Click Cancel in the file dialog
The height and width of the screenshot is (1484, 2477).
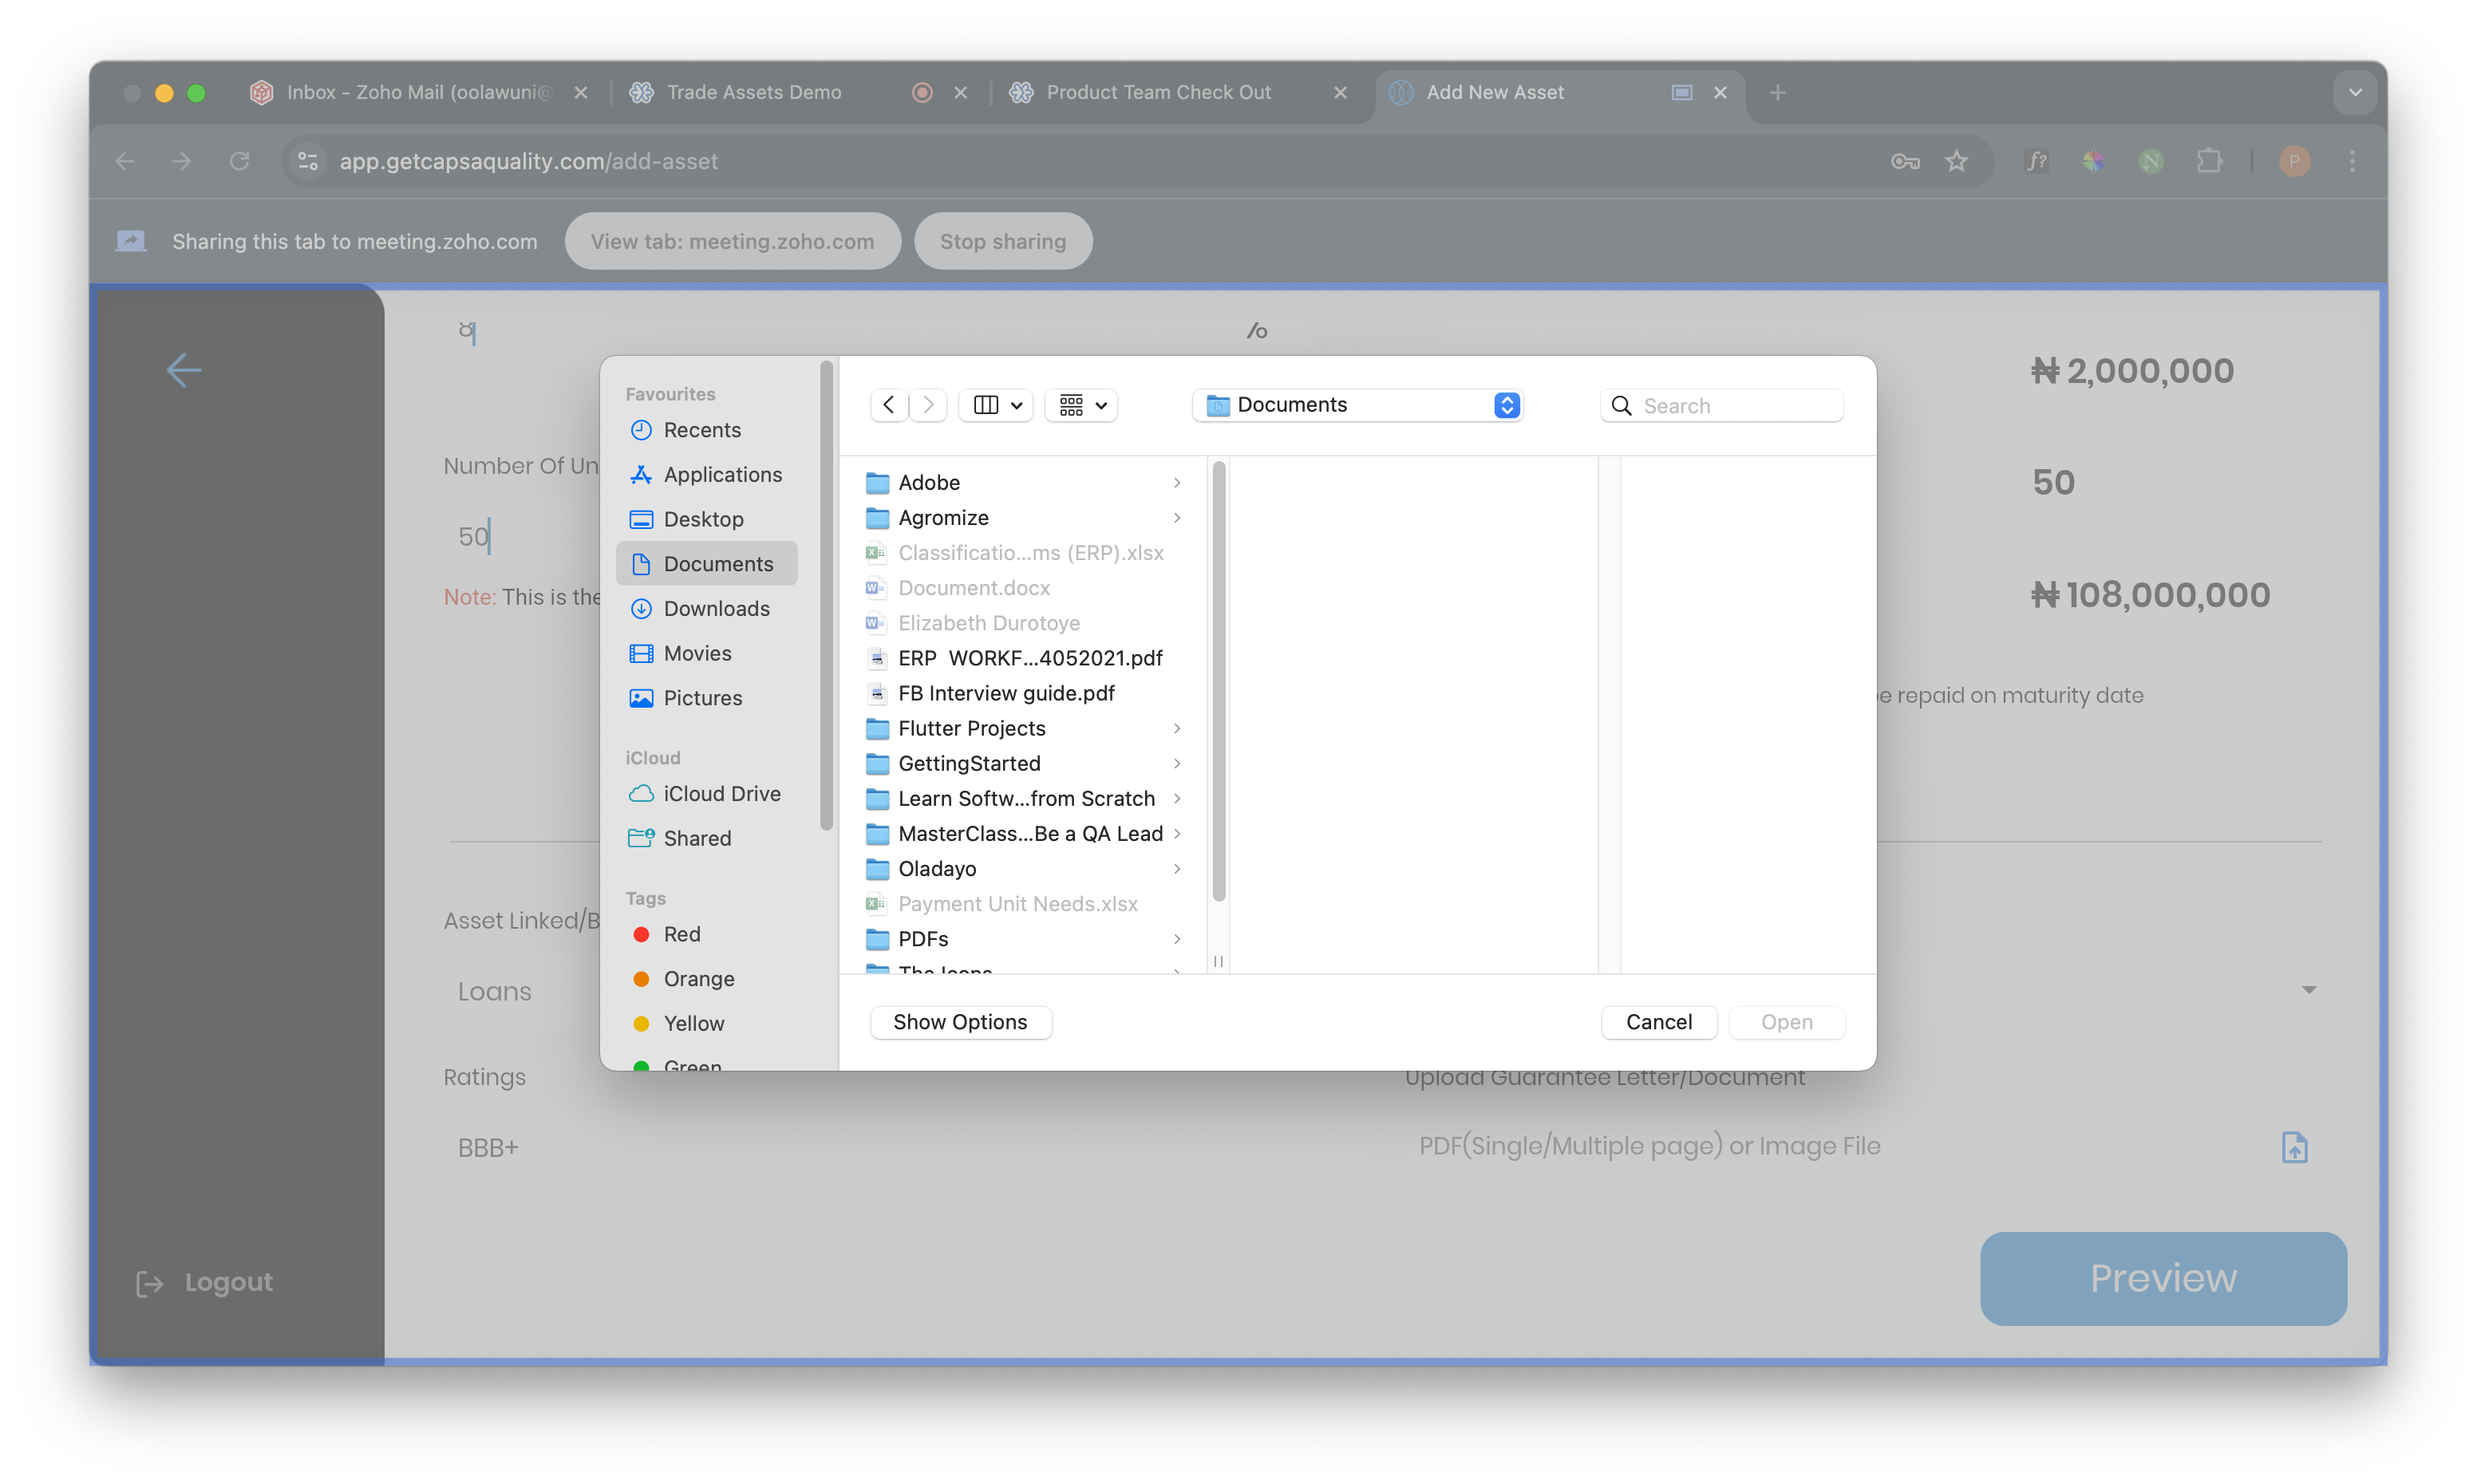(1658, 1022)
